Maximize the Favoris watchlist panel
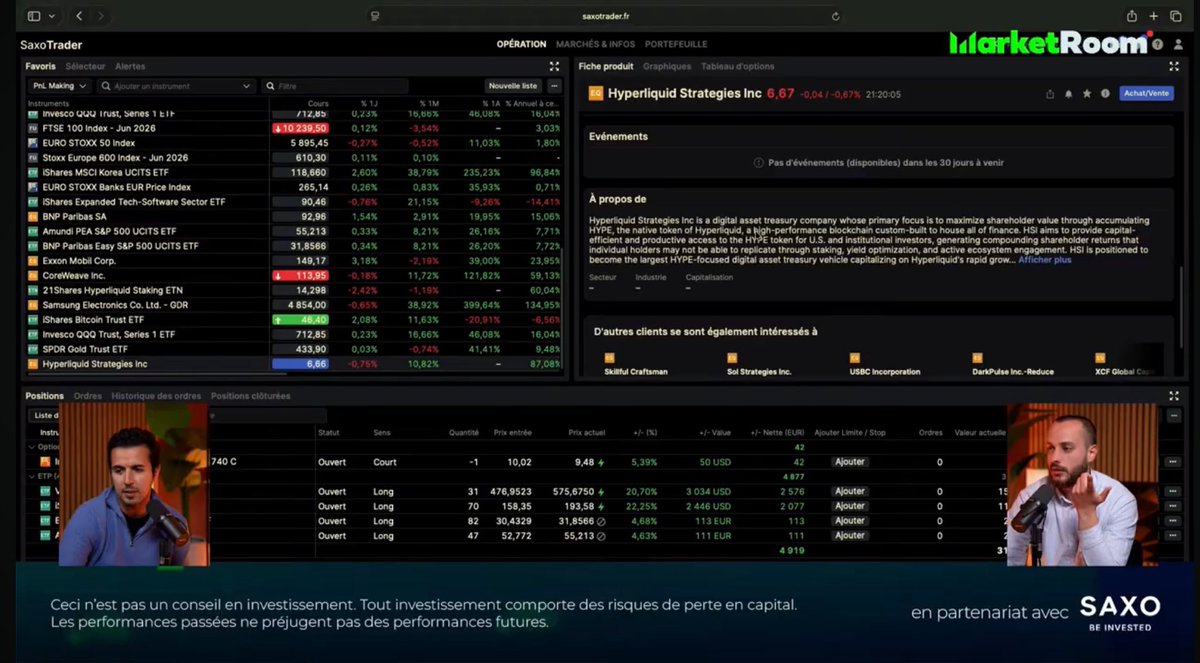Viewport: 1200px width, 663px height. coord(554,66)
